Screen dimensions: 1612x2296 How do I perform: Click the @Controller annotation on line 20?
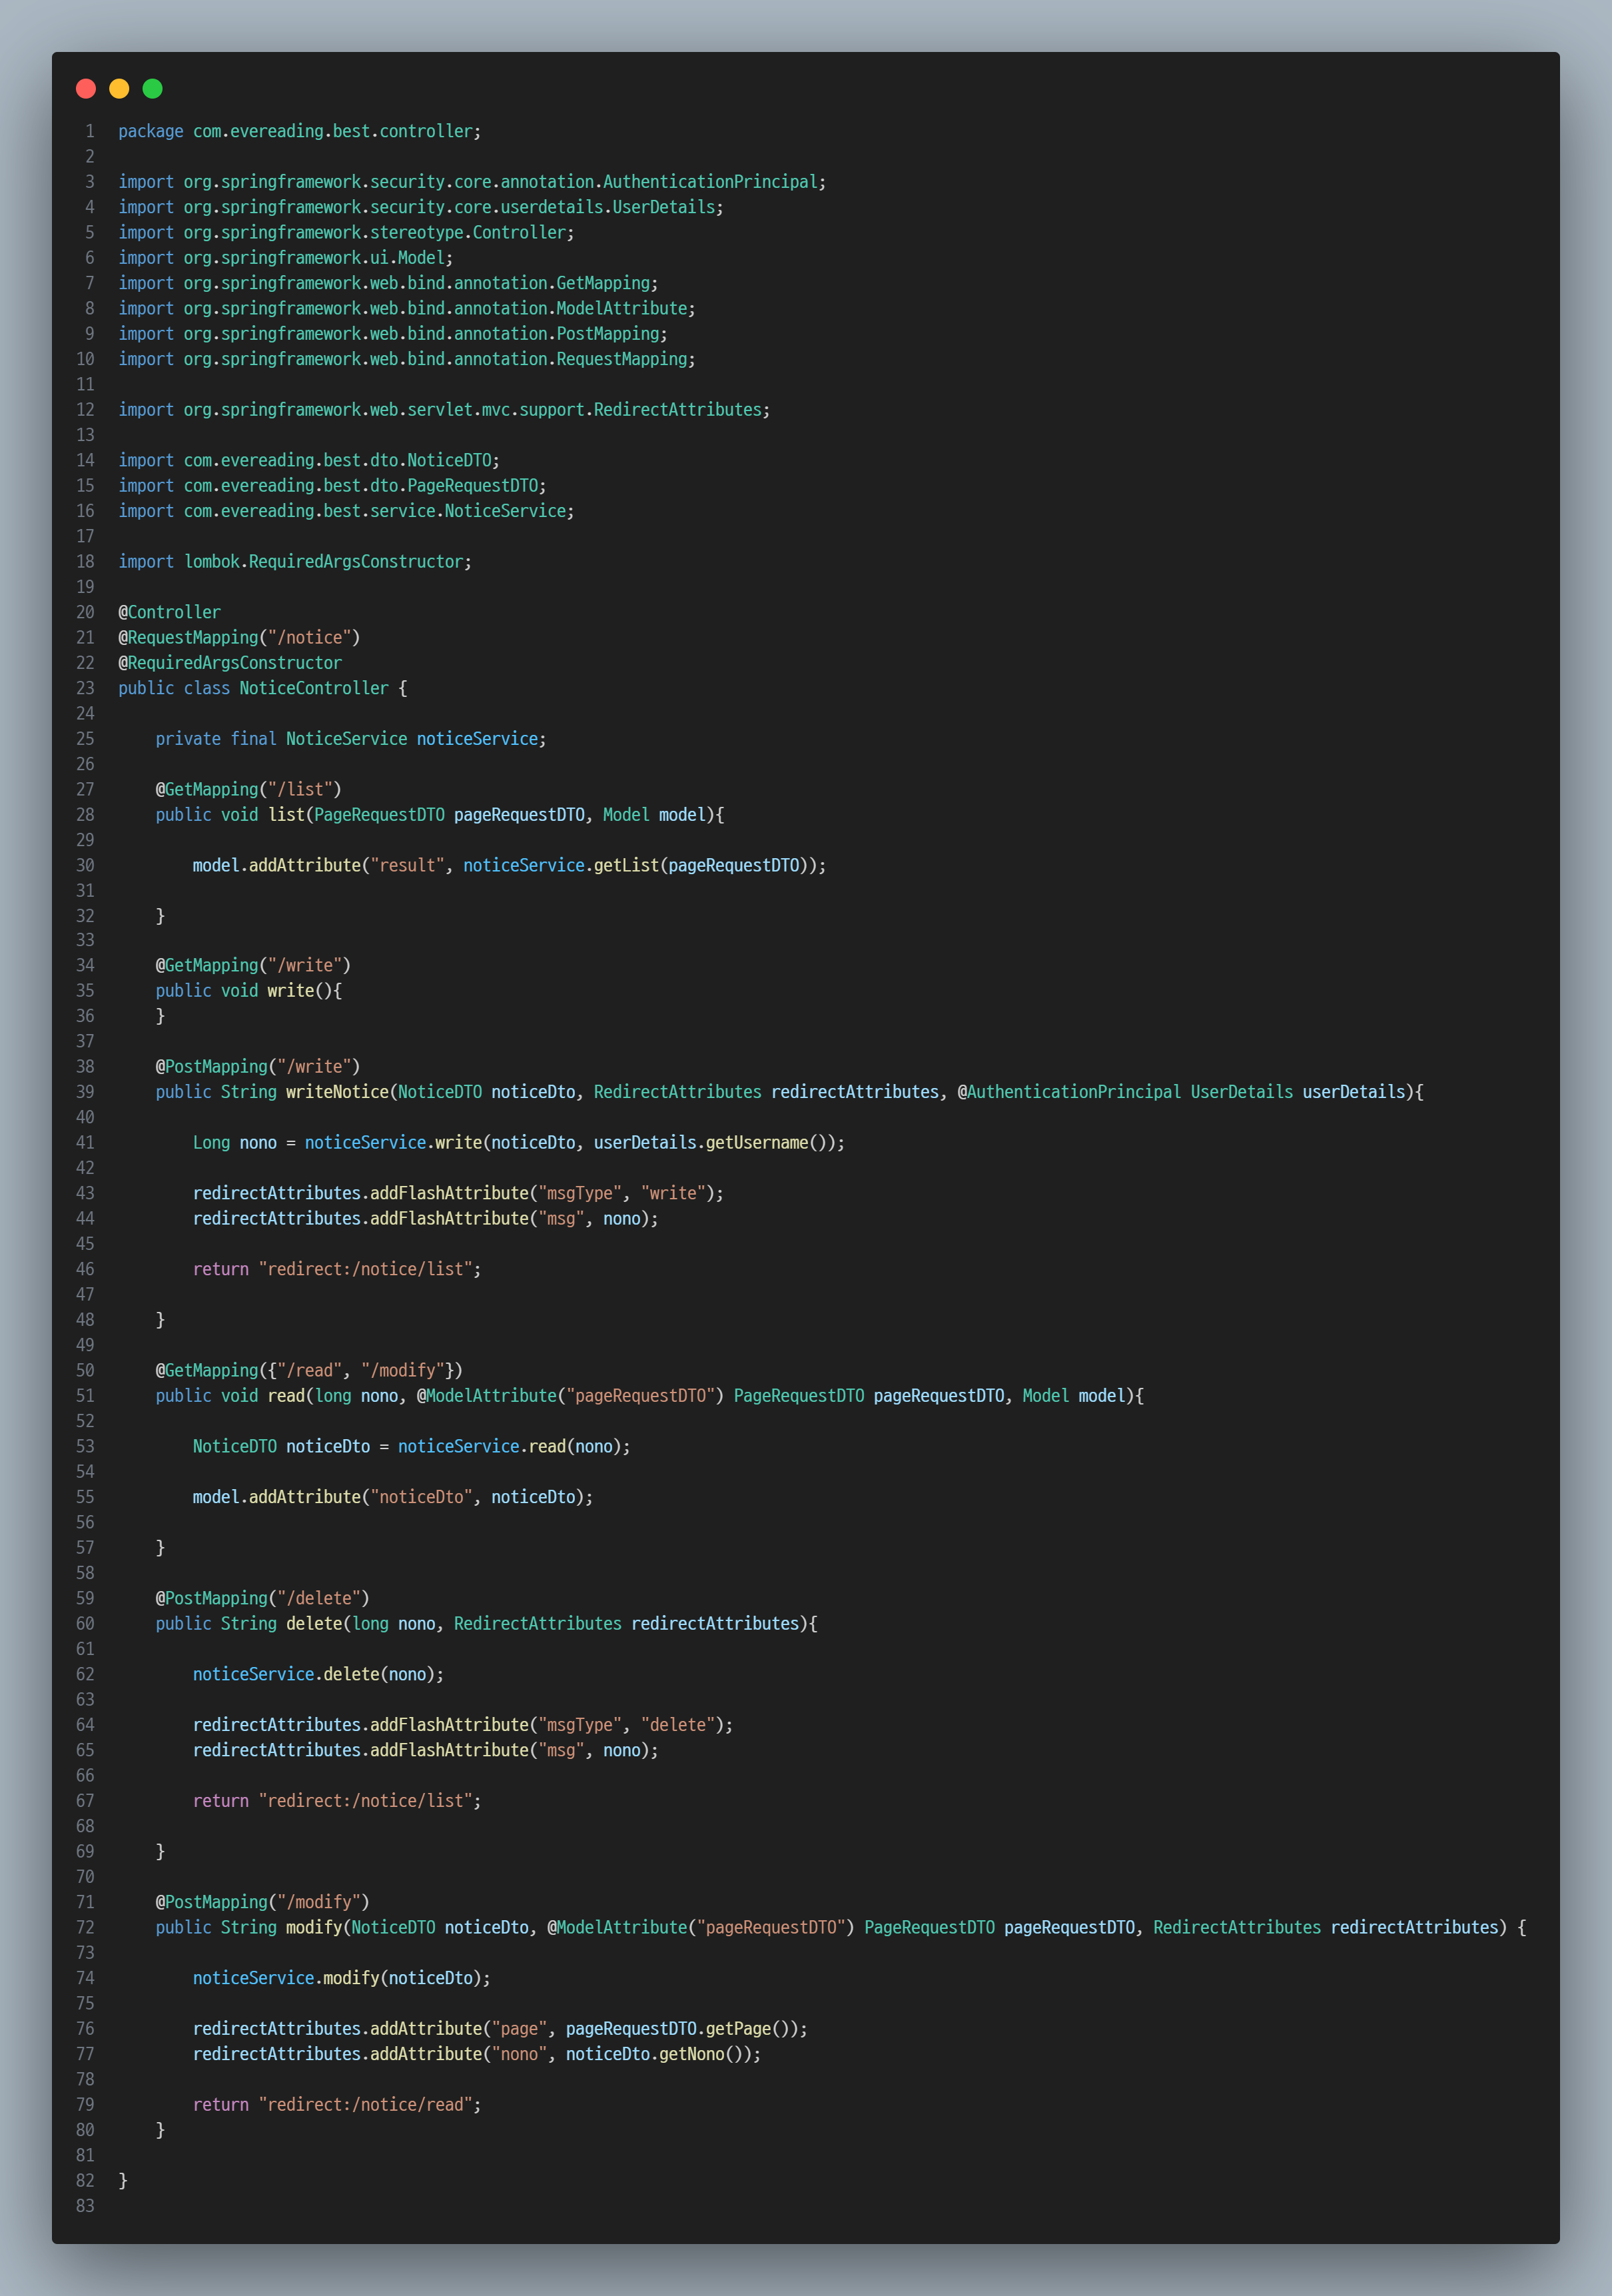170,612
